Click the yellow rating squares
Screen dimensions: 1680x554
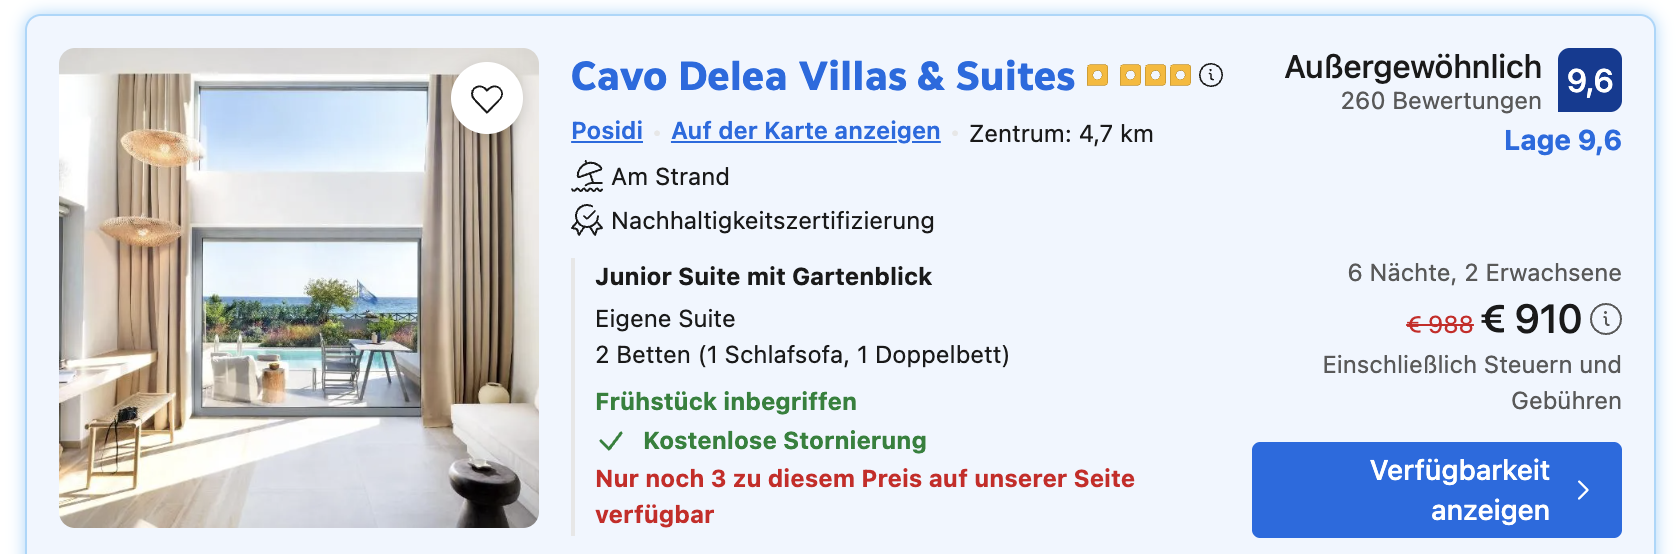1140,75
